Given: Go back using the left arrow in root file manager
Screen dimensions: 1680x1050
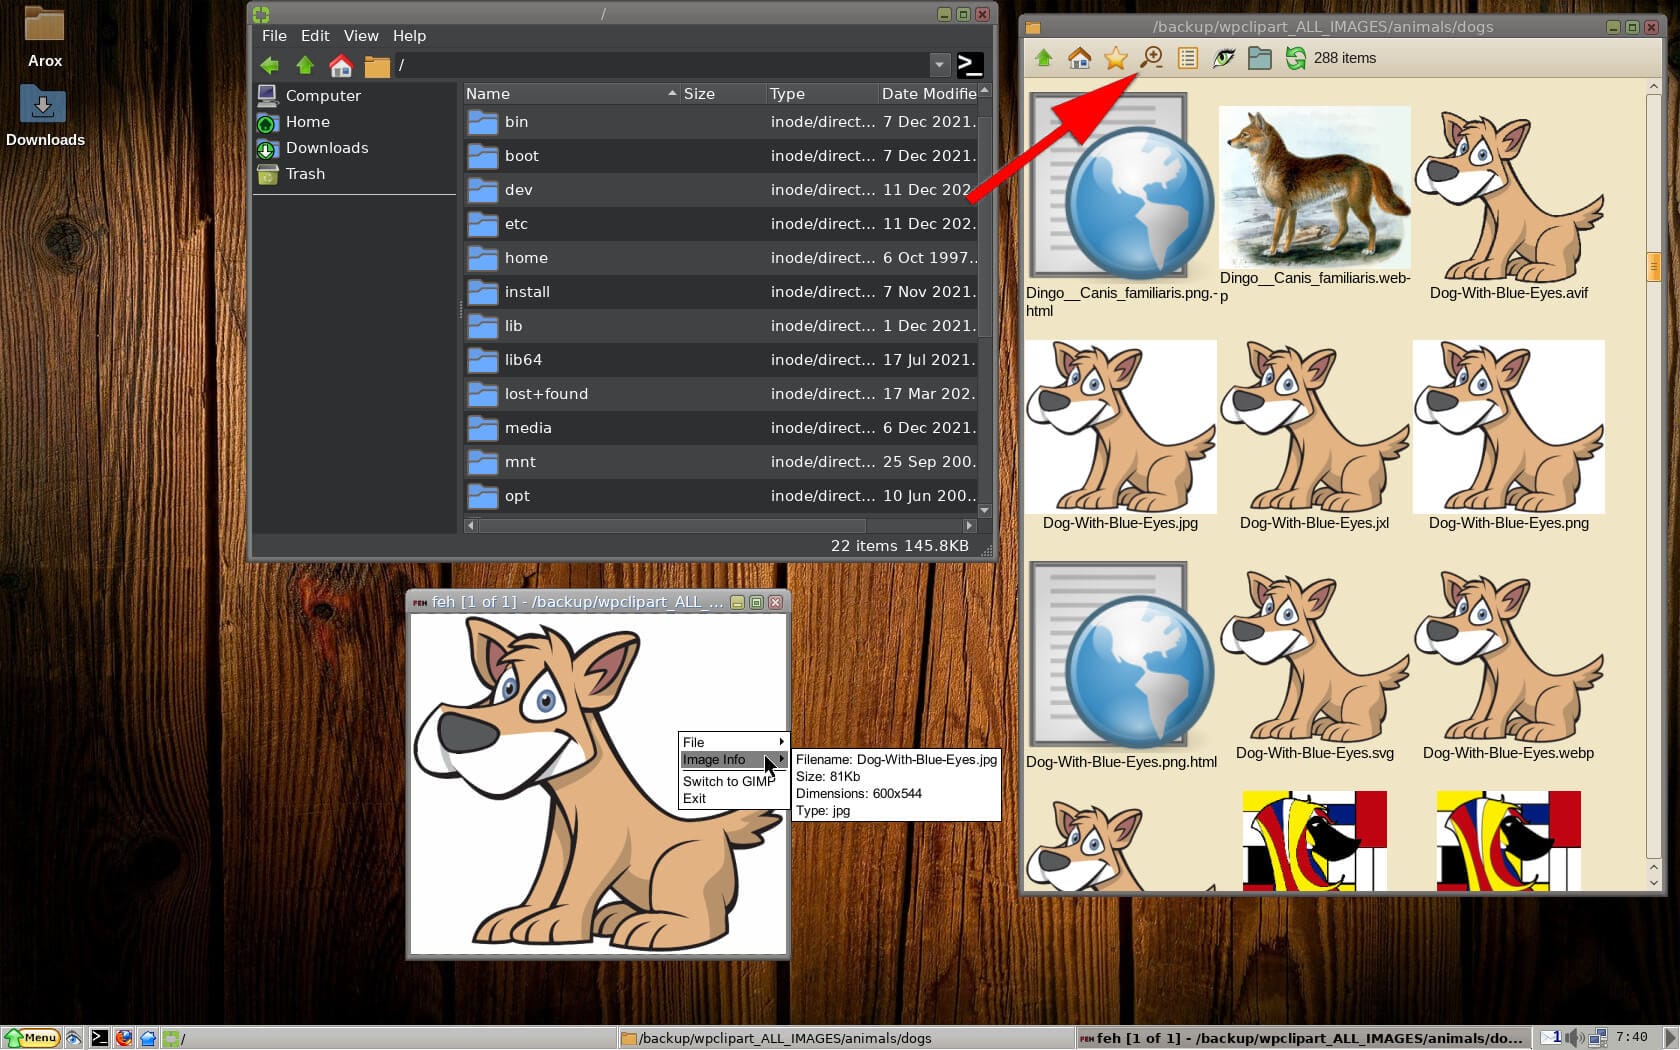Looking at the screenshot, I should [x=269, y=64].
